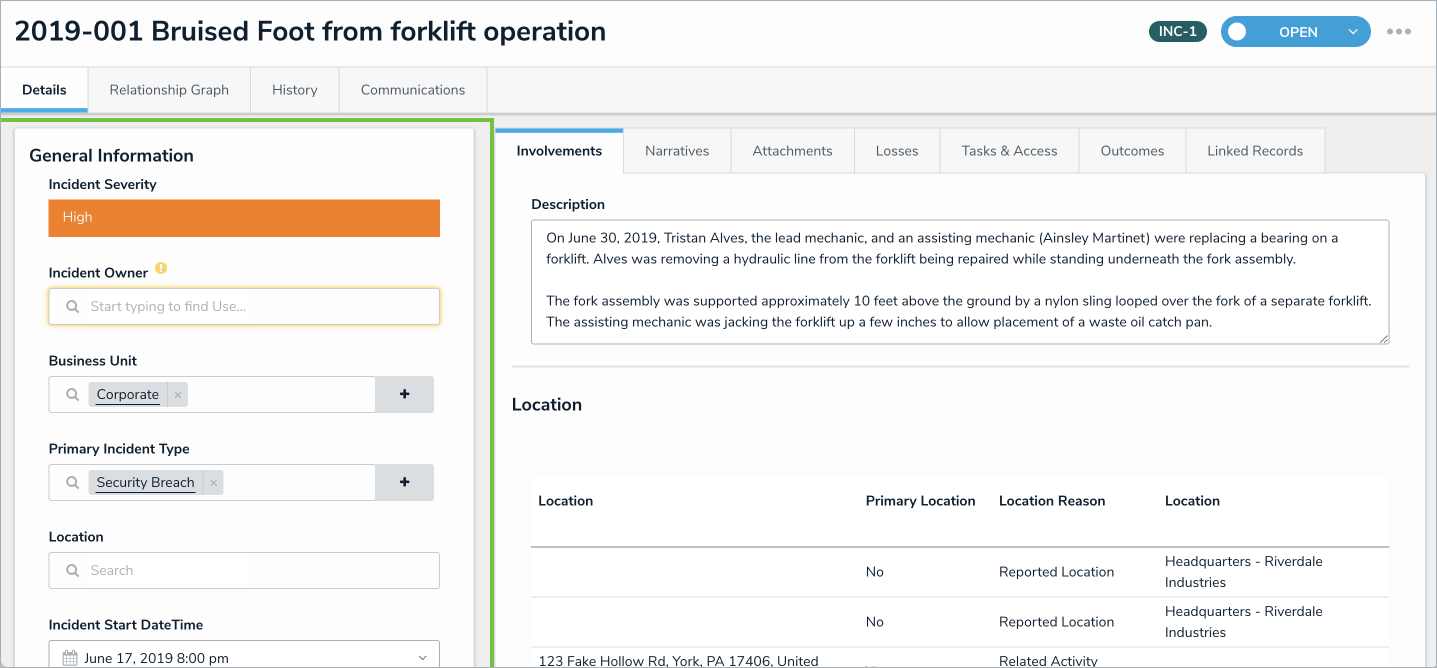Open the Communications tab
The image size is (1437, 668).
click(413, 90)
